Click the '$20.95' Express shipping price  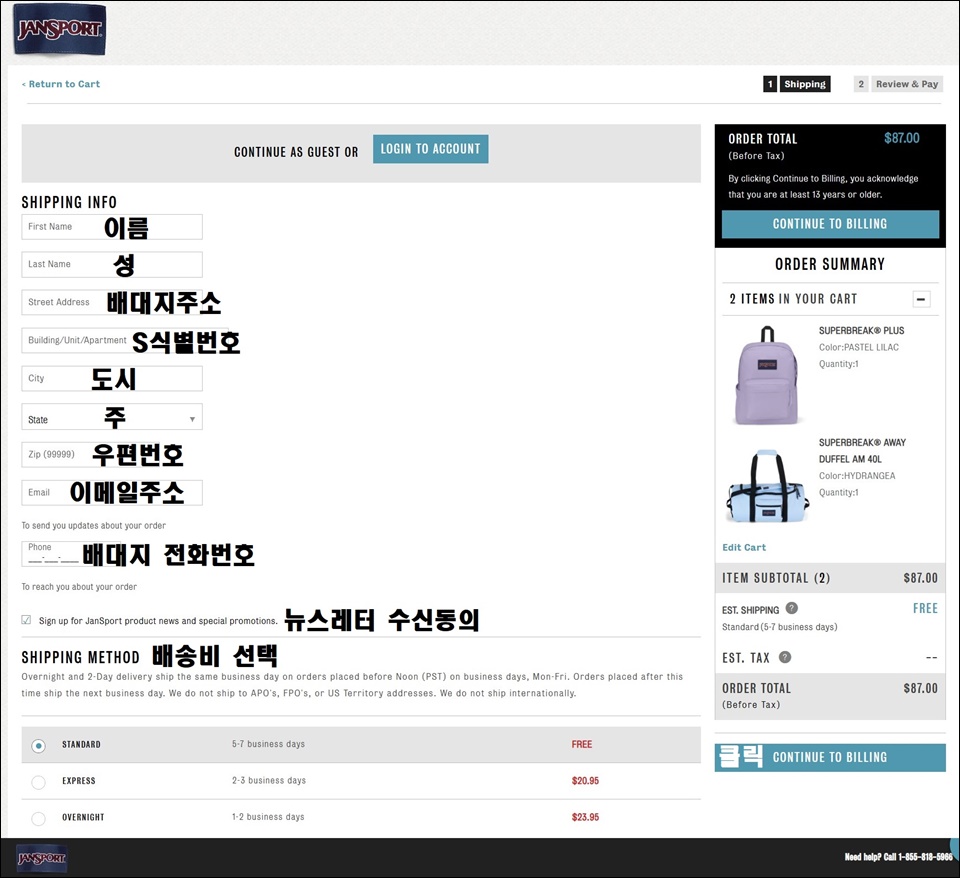click(x=585, y=781)
